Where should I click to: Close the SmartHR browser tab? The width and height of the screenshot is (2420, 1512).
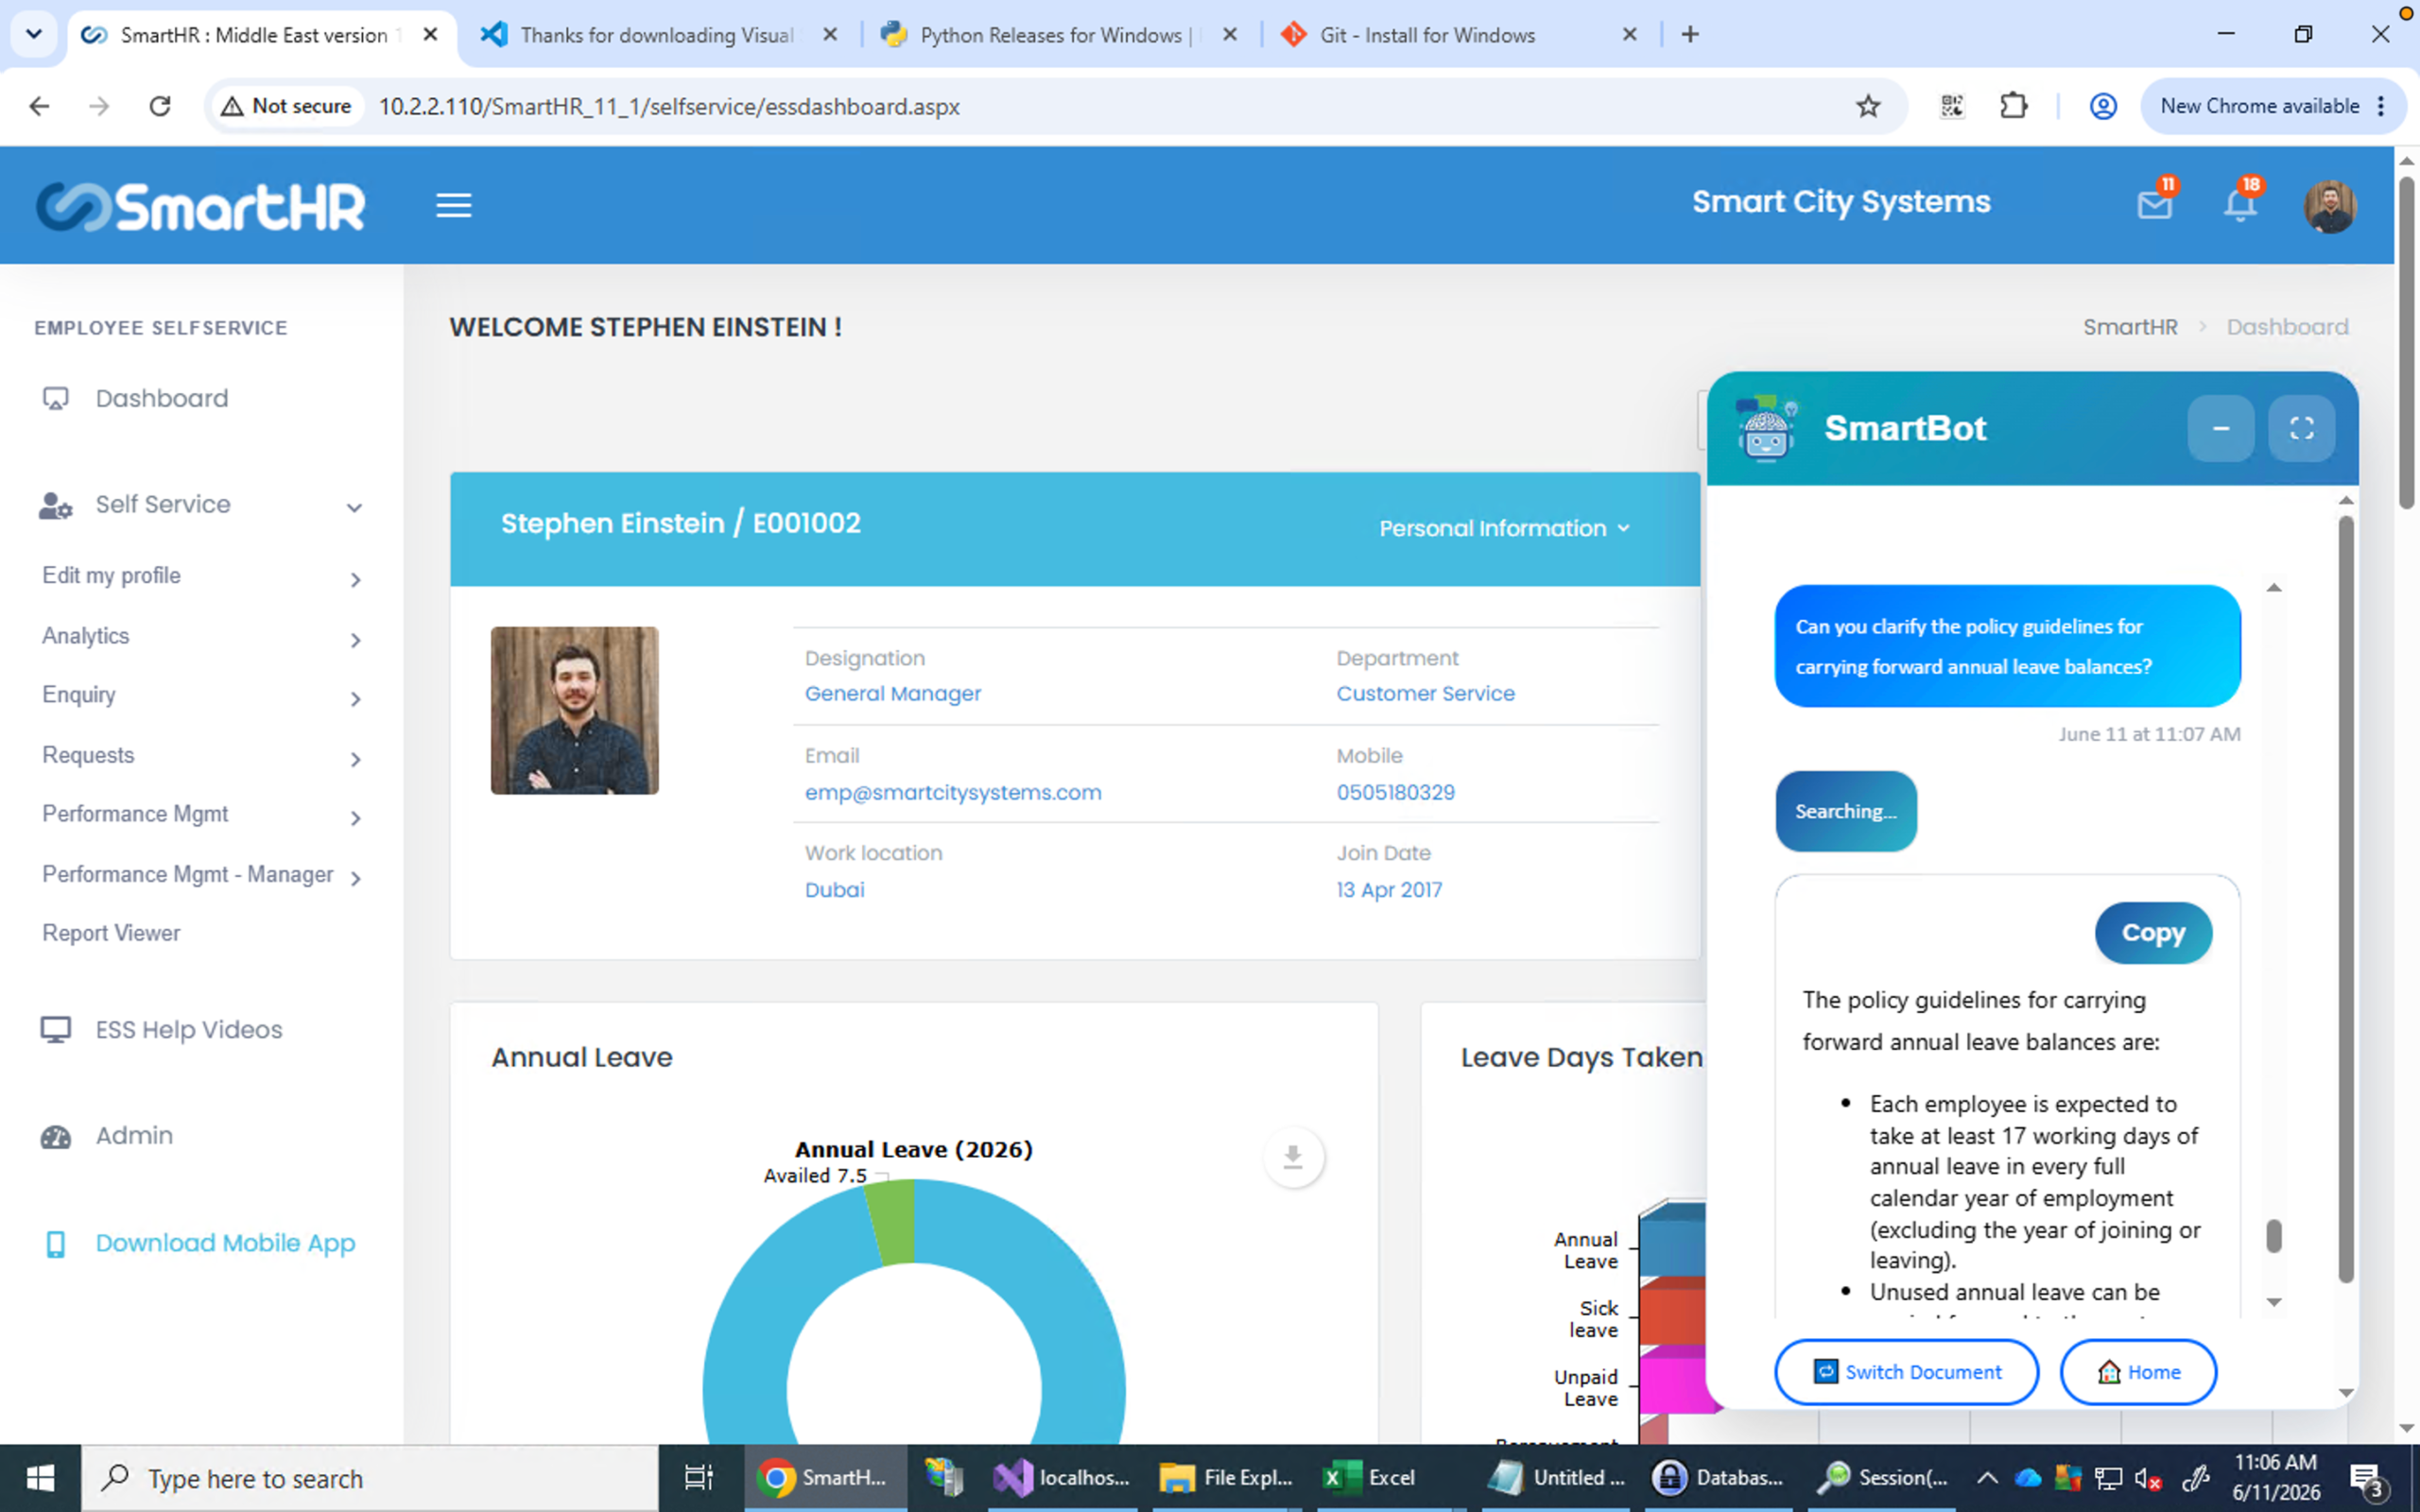point(430,34)
